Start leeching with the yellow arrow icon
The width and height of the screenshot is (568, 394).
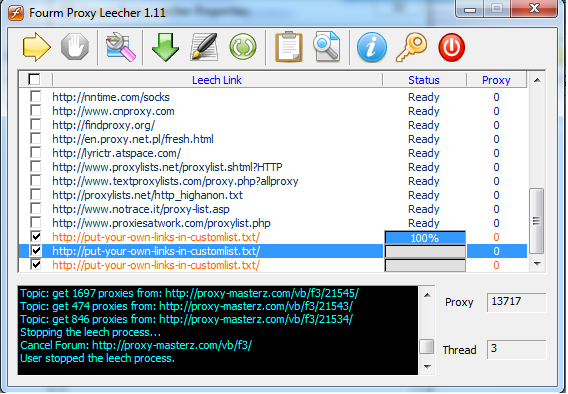click(x=36, y=47)
